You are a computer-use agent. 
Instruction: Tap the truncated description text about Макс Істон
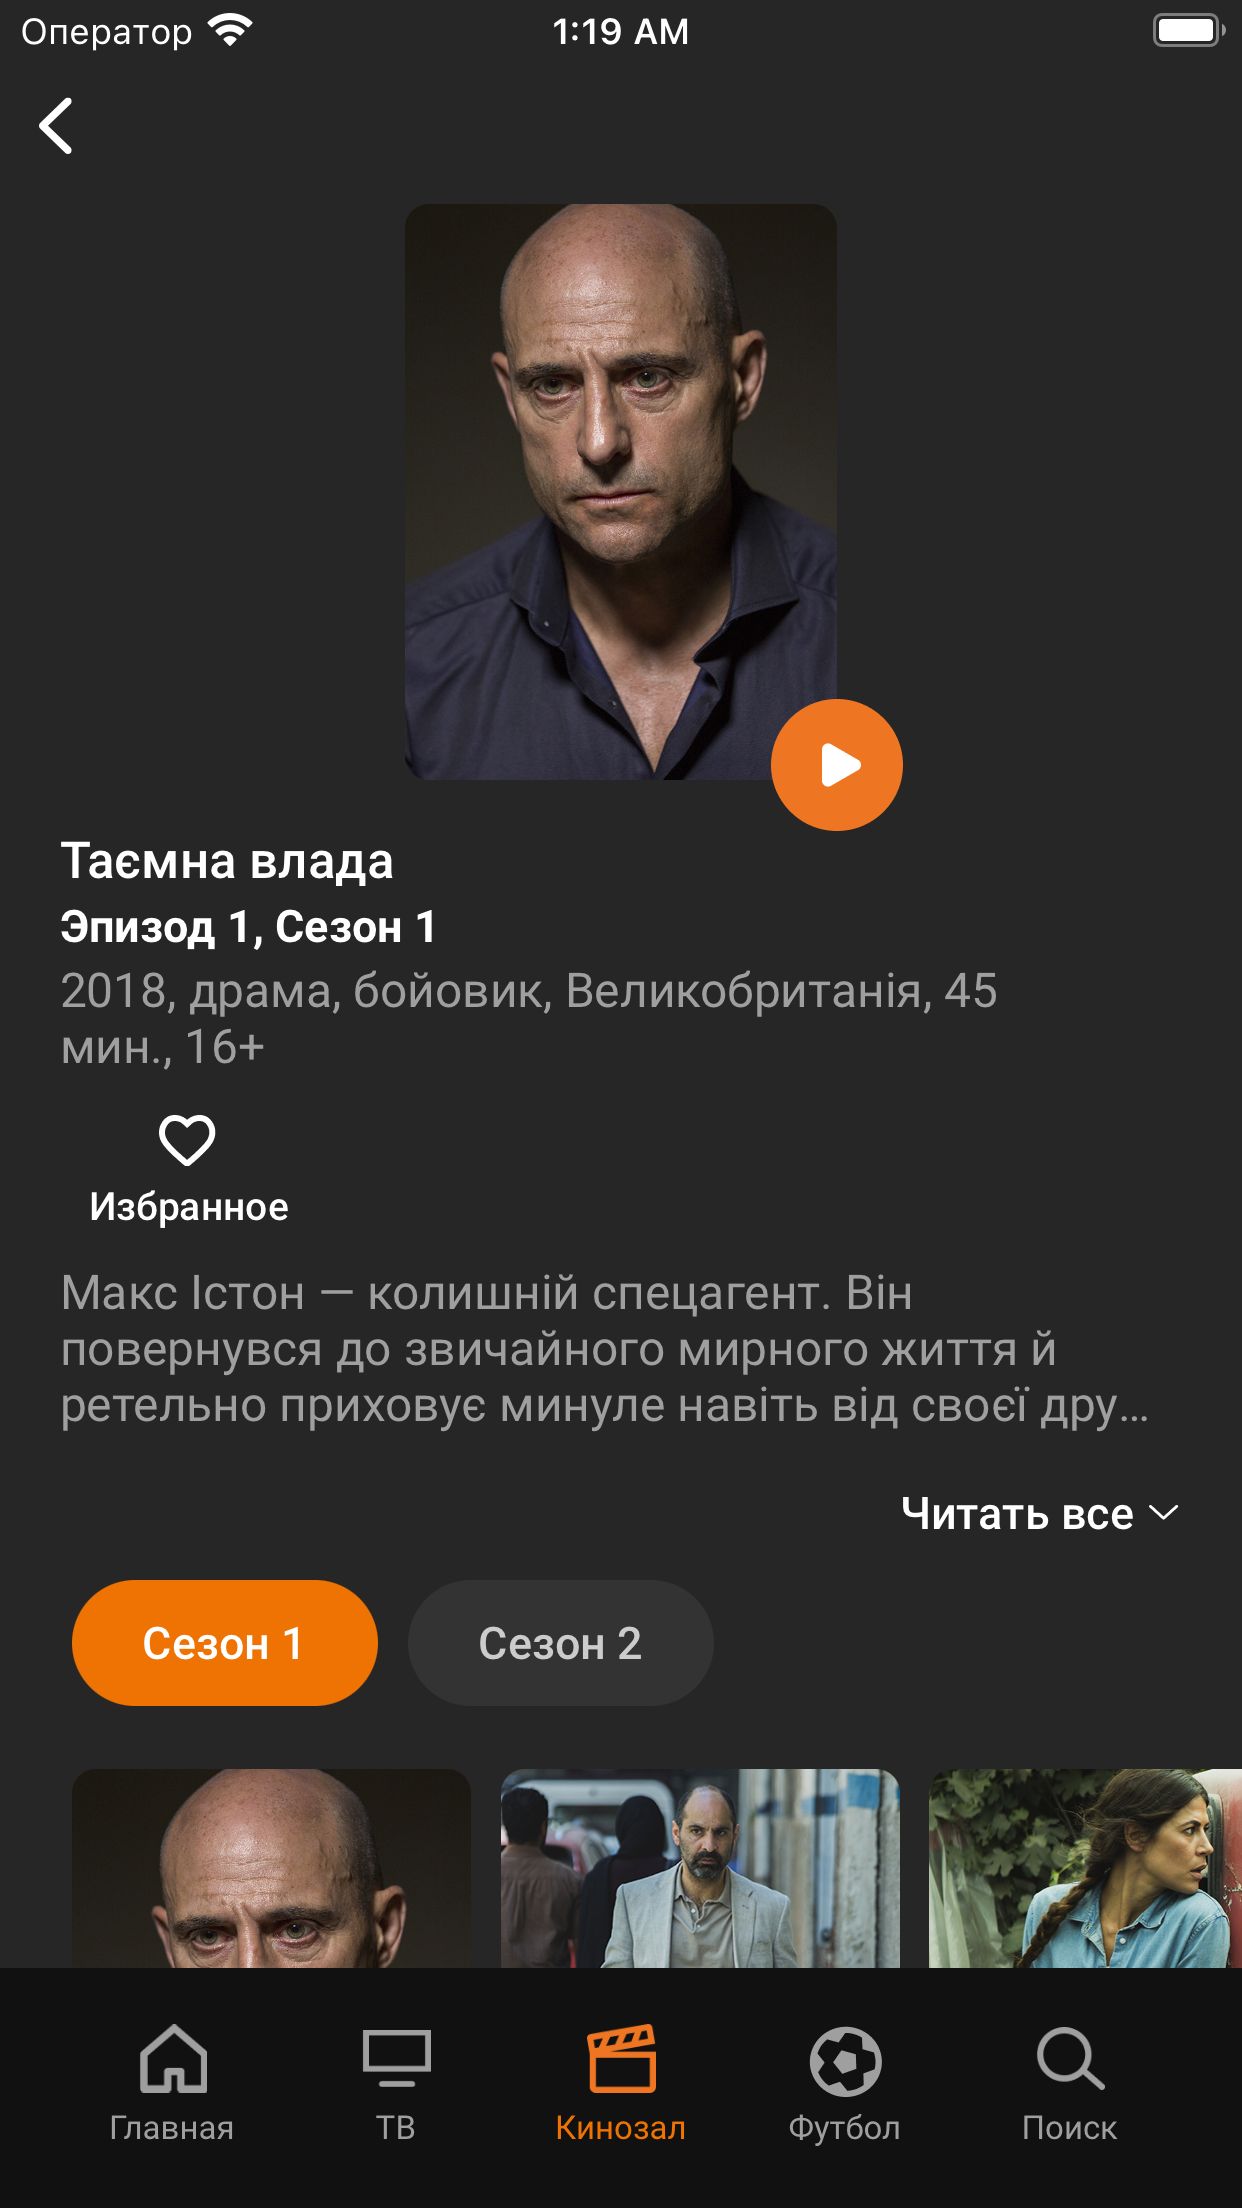pyautogui.click(x=605, y=1349)
